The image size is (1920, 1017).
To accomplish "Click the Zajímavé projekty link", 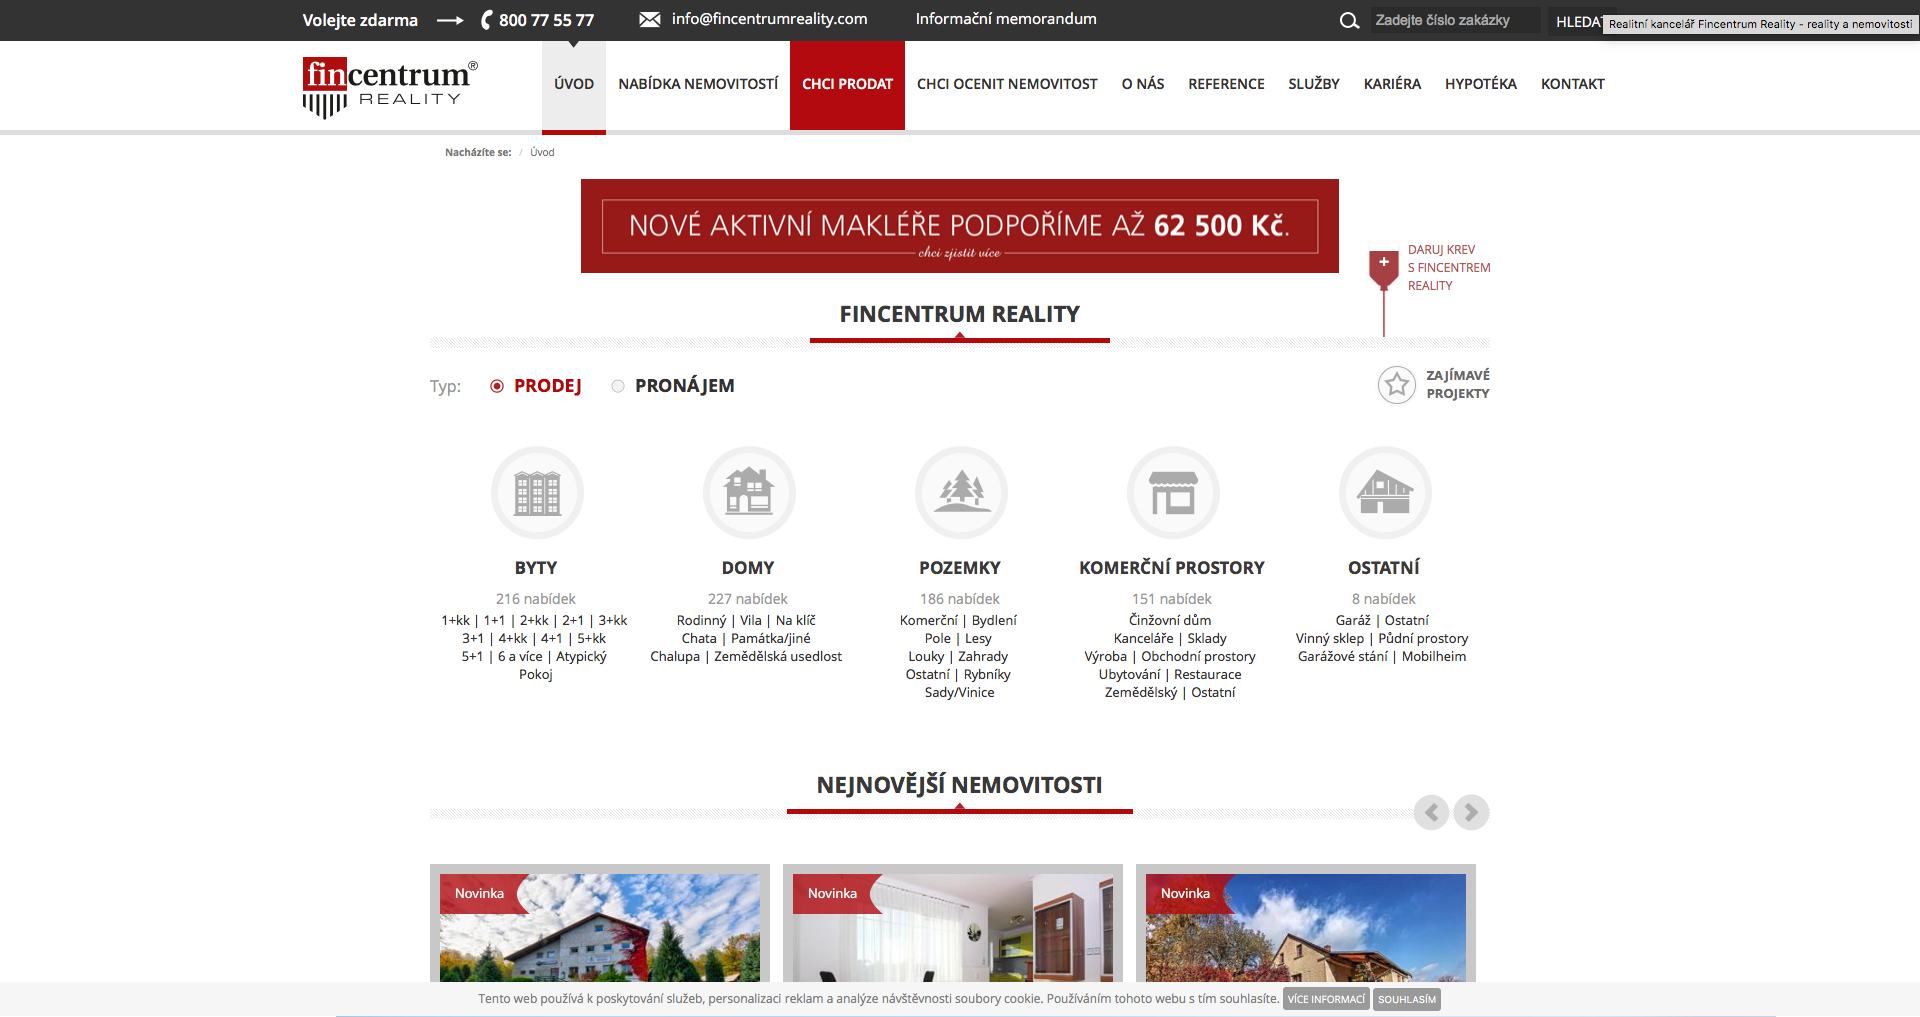I will coord(1458,384).
